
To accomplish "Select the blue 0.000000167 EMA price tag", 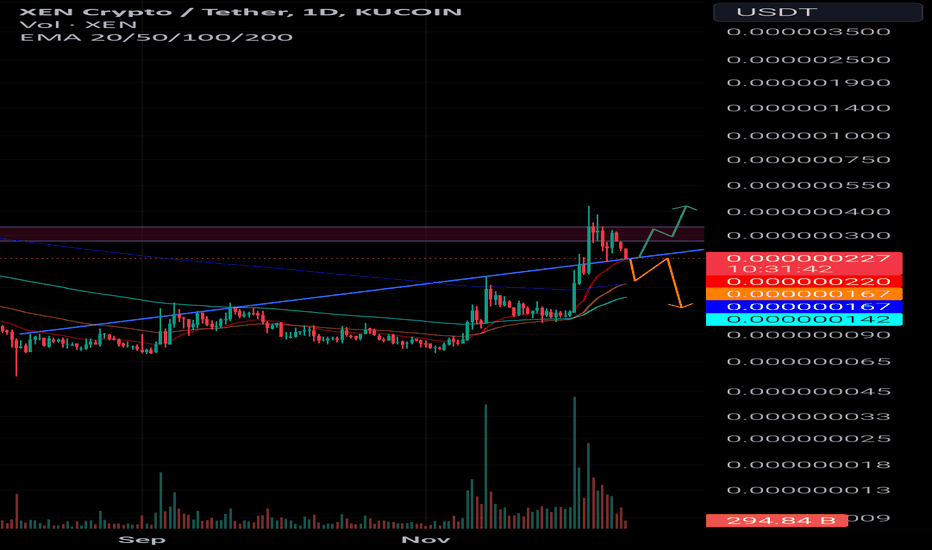I will click(x=804, y=307).
